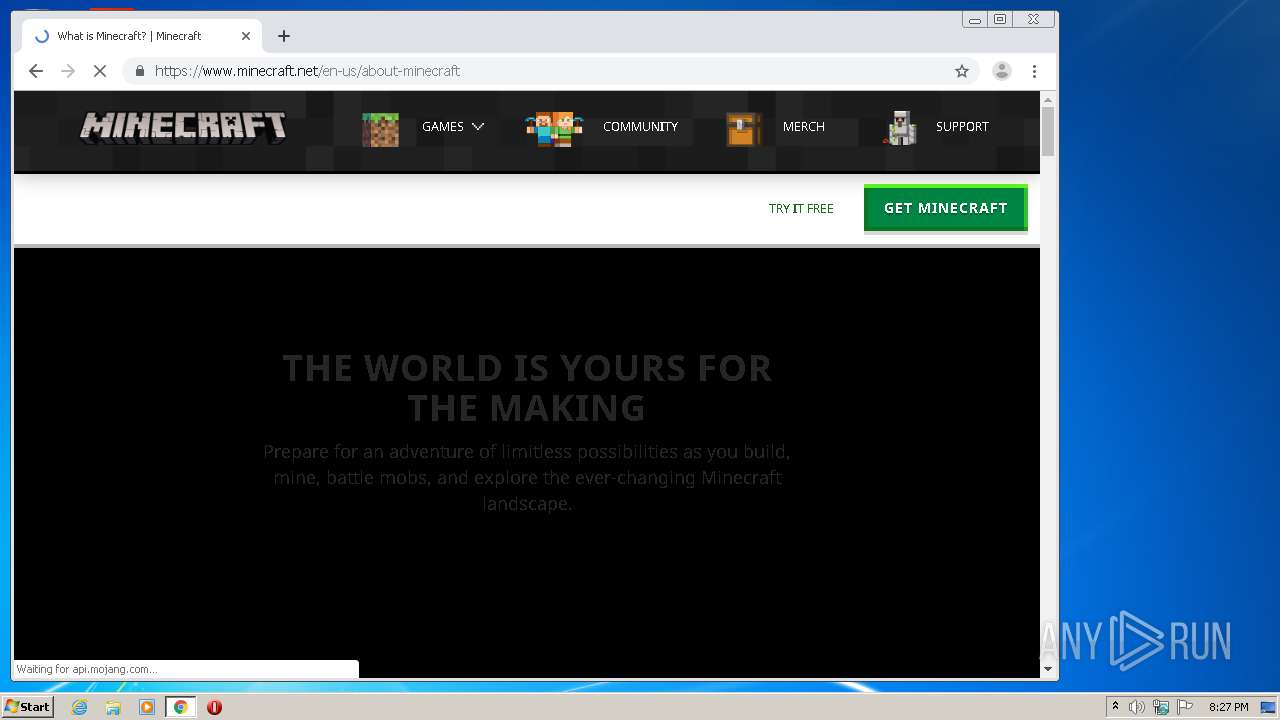This screenshot has width=1280, height=720.
Task: Go forward in browser history
Action: [x=68, y=71]
